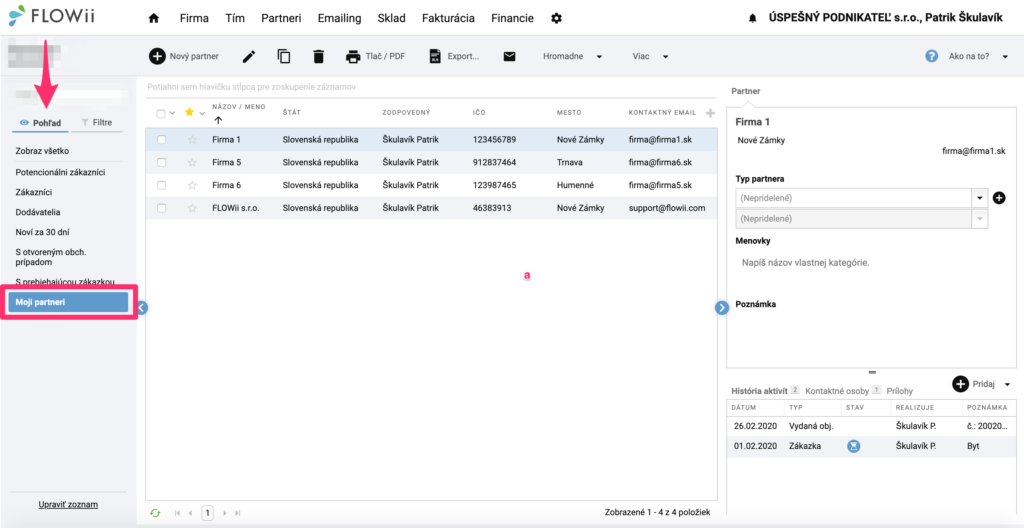The image size is (1024, 528).
Task: Click the send email envelope icon
Action: point(509,57)
